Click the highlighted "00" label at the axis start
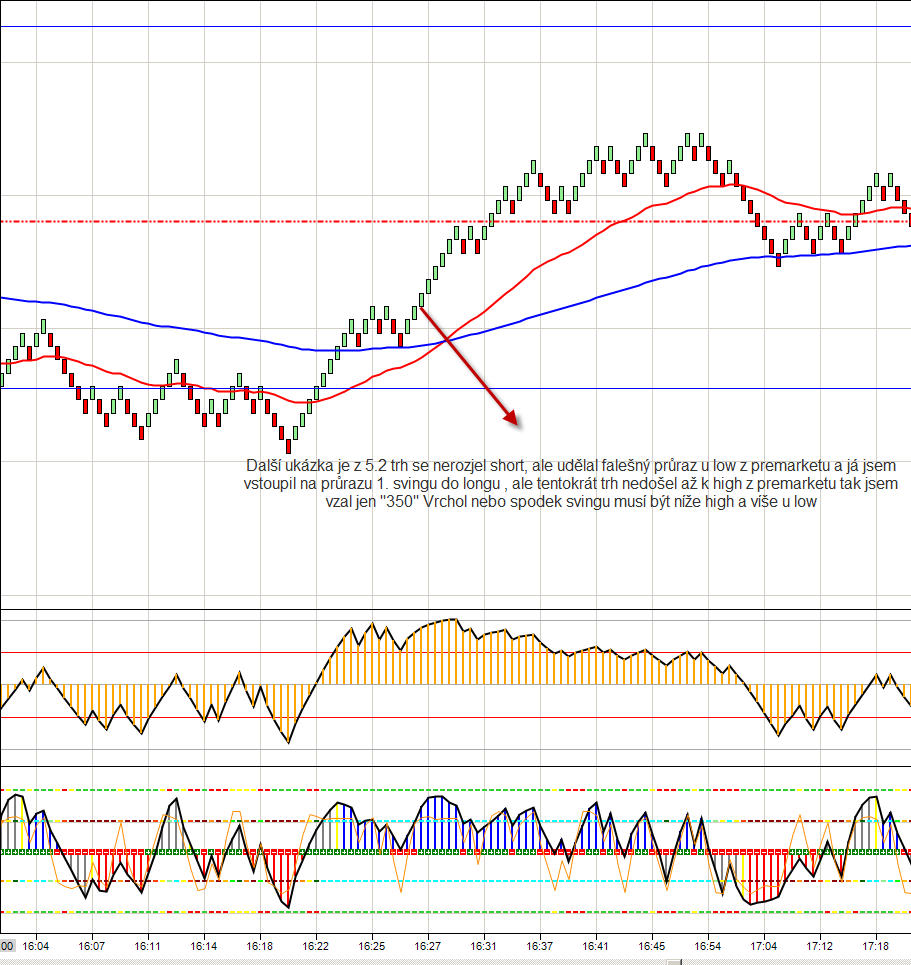 coord(7,946)
